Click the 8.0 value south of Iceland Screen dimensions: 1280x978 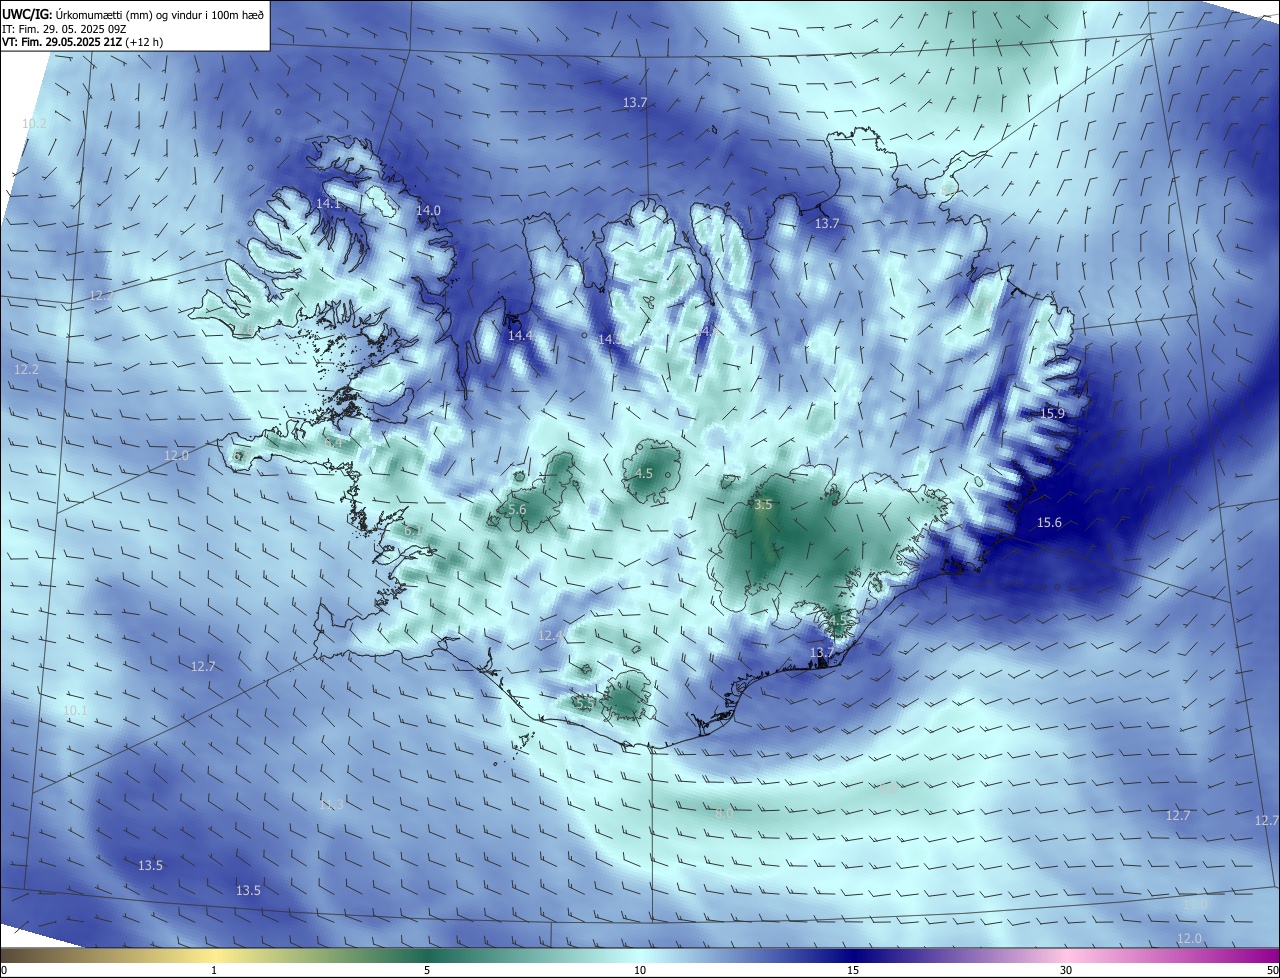(x=724, y=813)
